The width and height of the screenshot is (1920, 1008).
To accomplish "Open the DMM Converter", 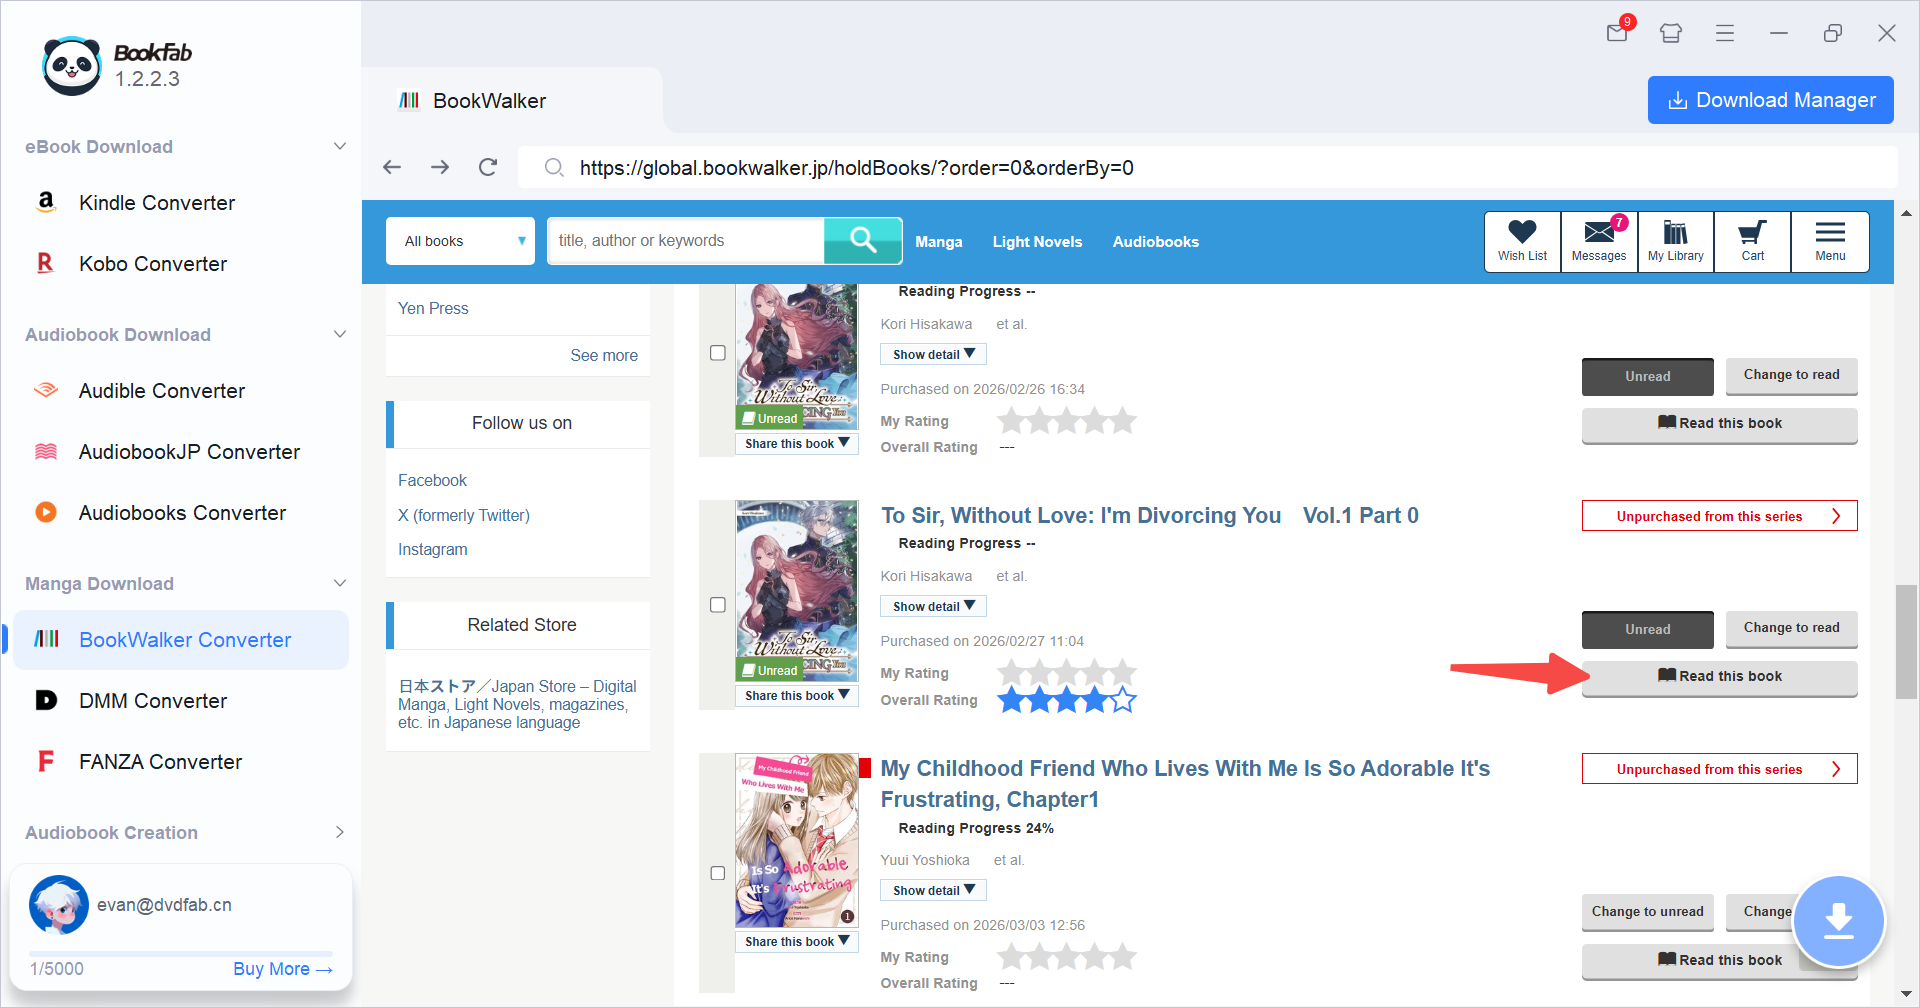I will pyautogui.click(x=152, y=700).
